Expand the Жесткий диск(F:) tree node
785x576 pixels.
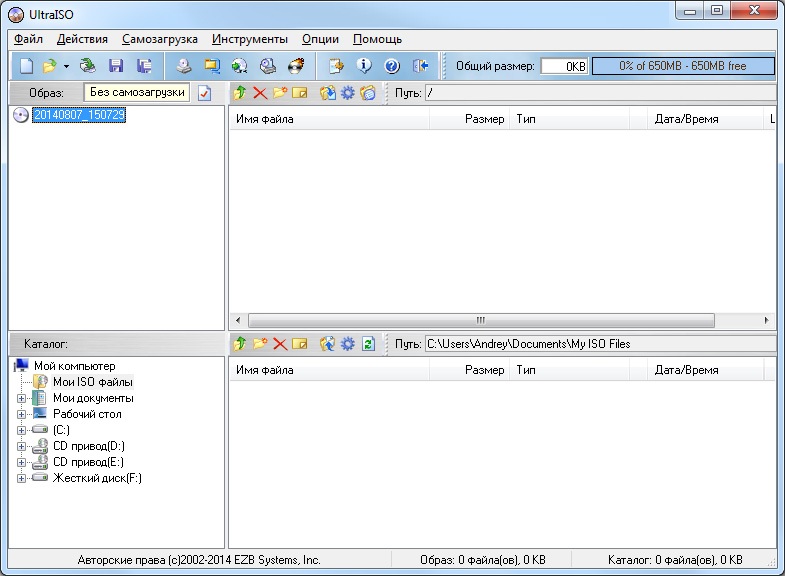22,478
